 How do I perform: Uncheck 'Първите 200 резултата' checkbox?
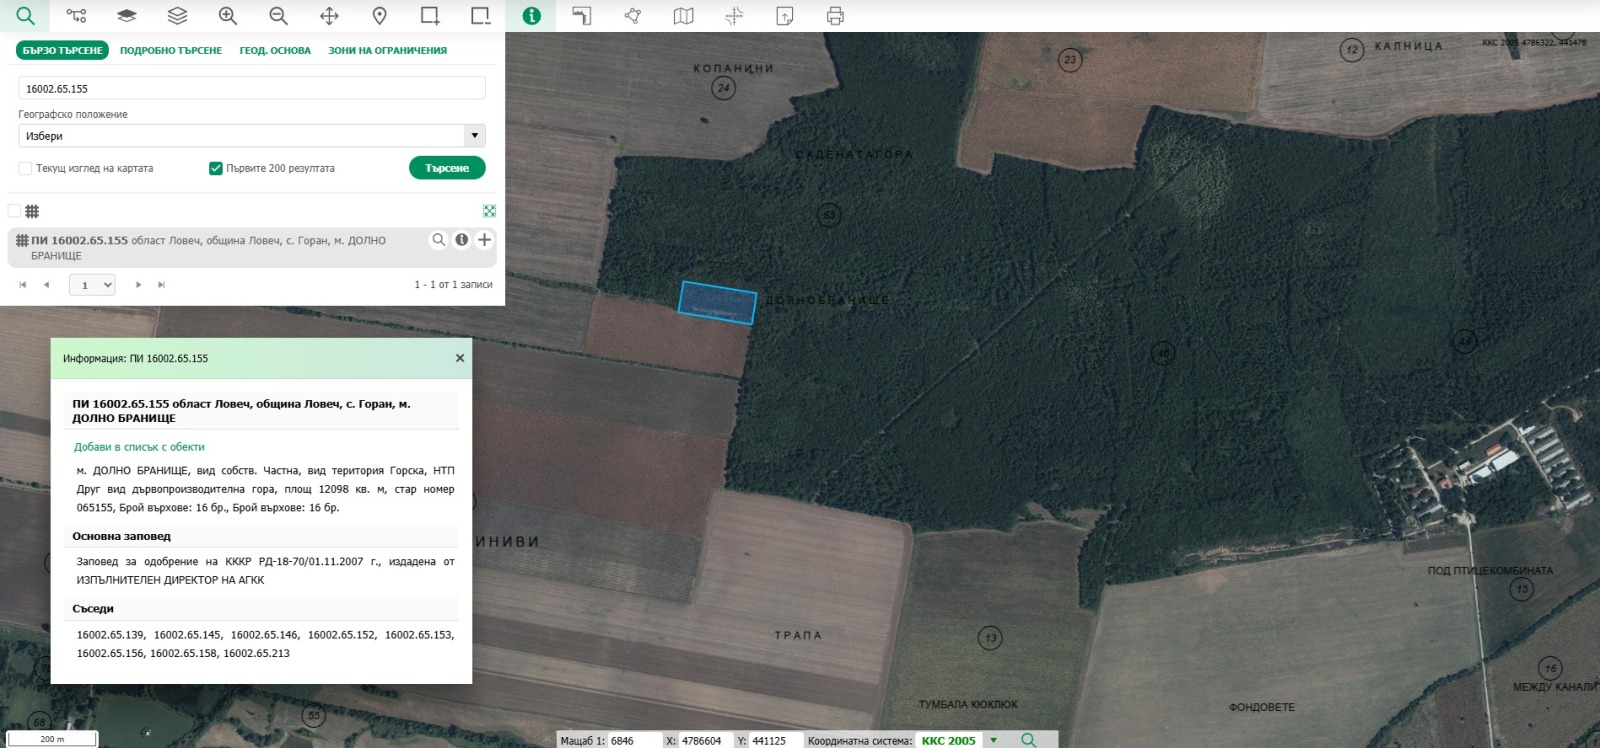(215, 168)
